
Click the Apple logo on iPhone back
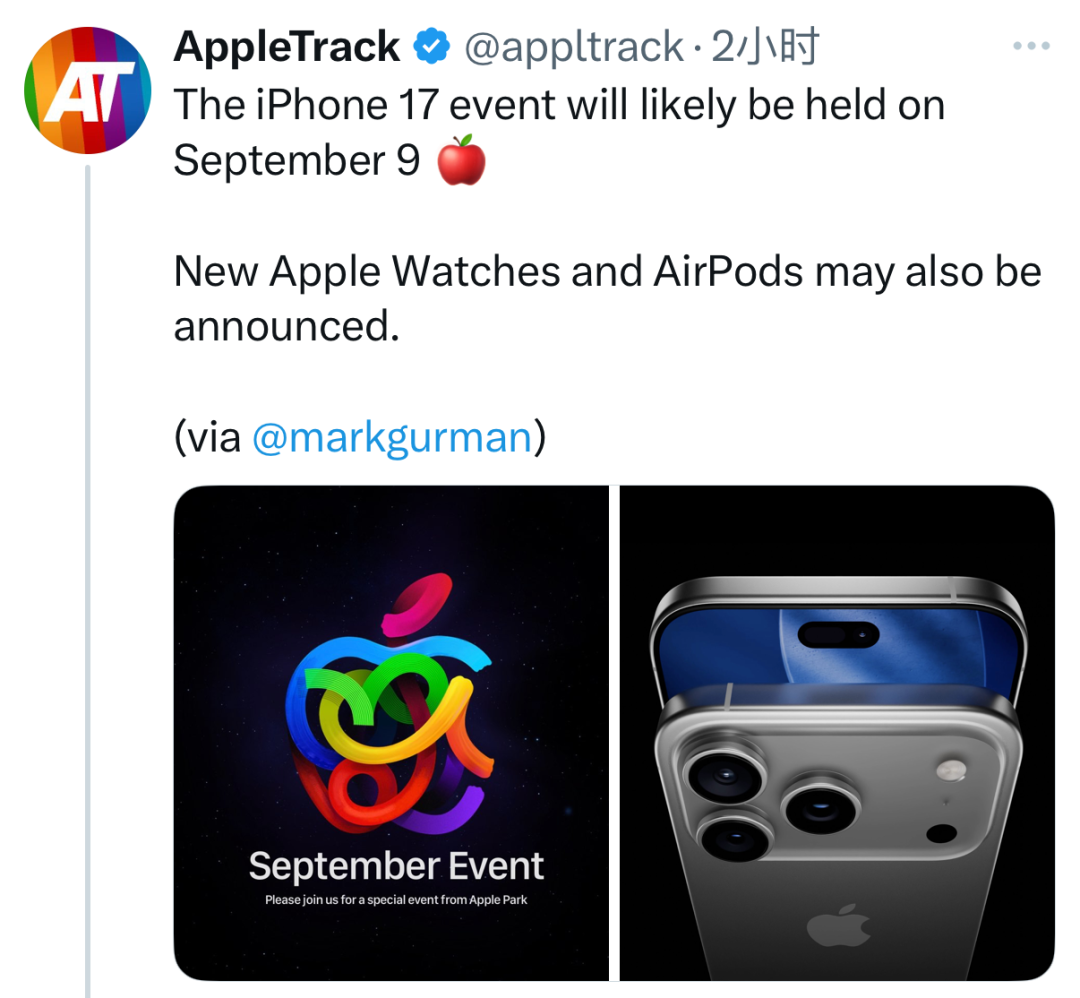[x=838, y=926]
